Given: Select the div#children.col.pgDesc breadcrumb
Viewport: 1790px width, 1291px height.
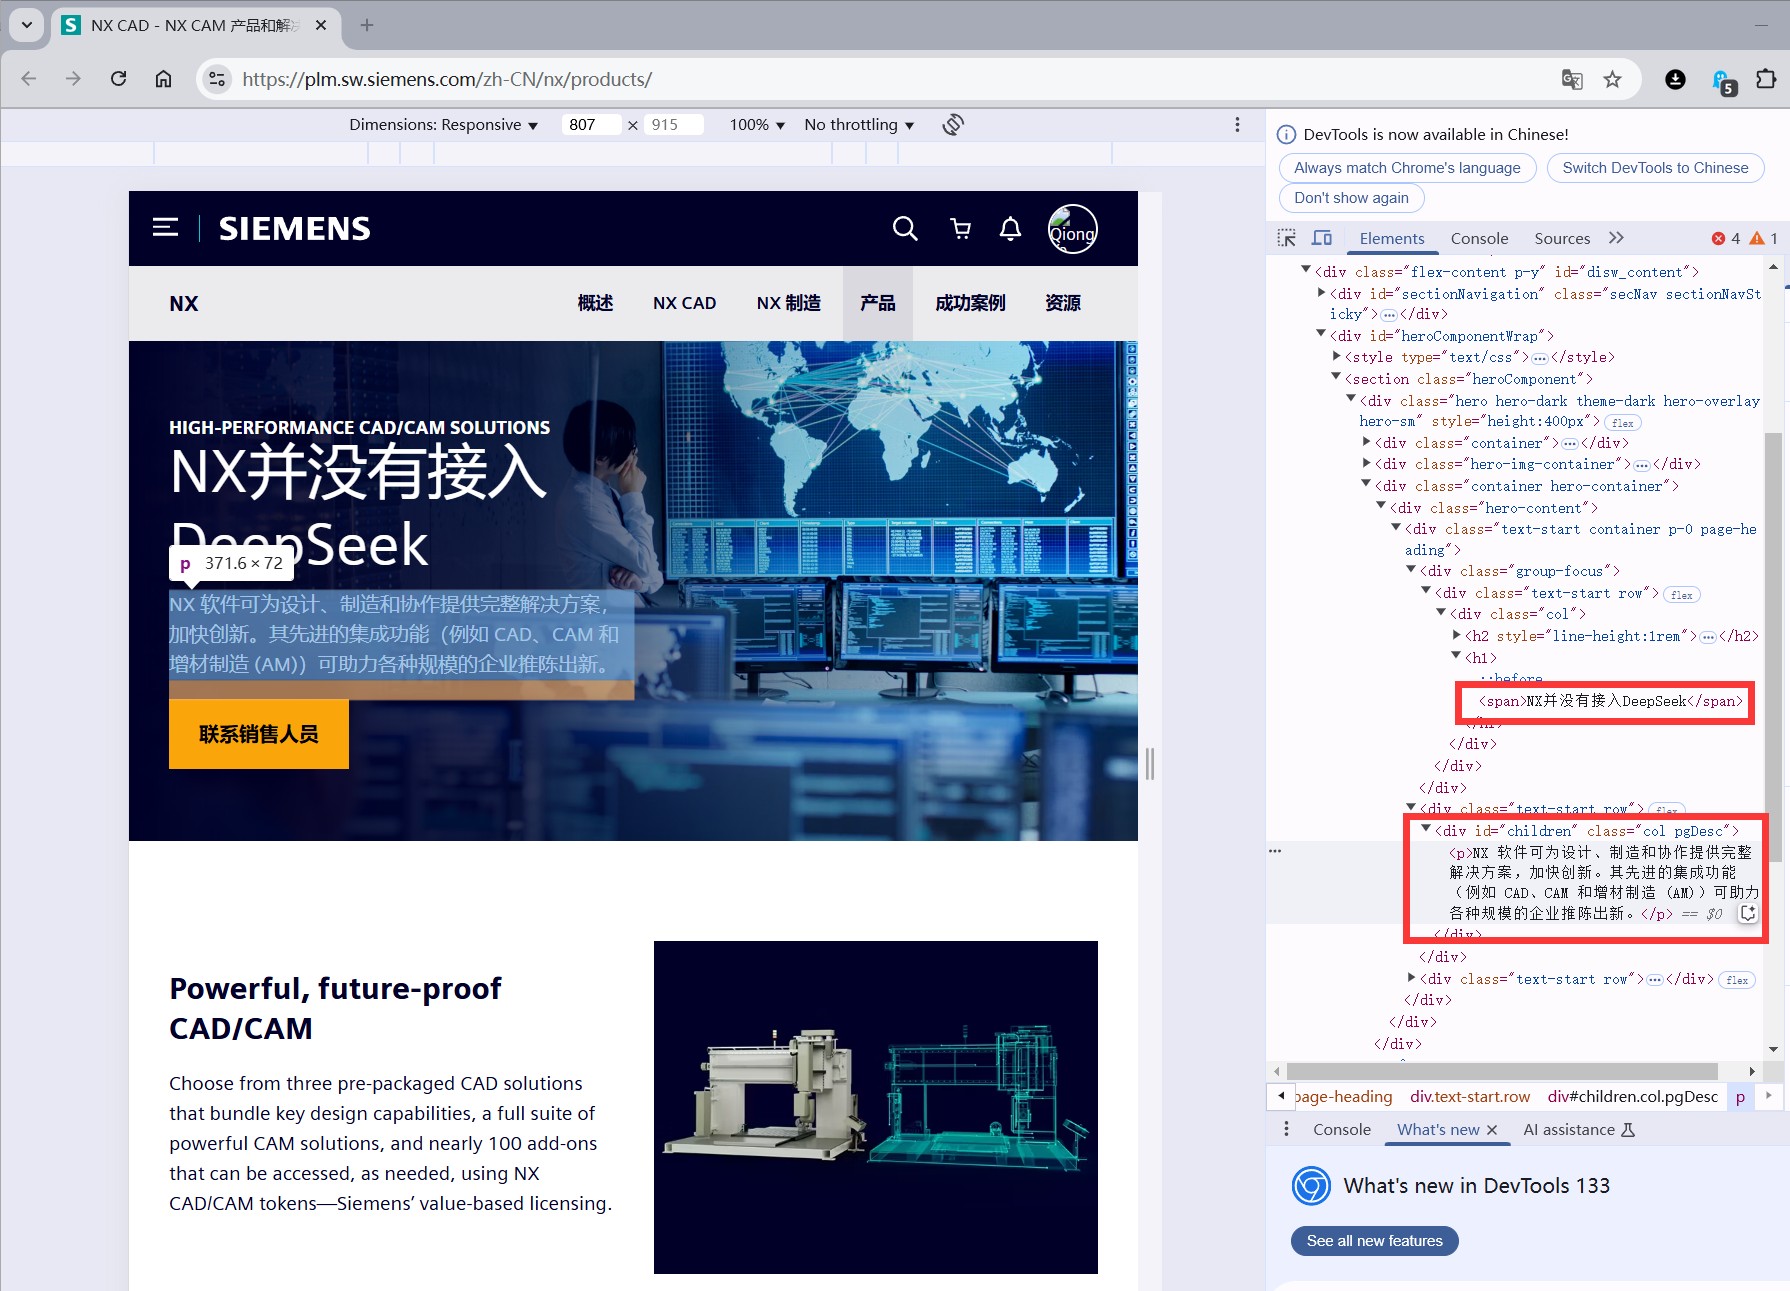Looking at the screenshot, I should click(1632, 1096).
